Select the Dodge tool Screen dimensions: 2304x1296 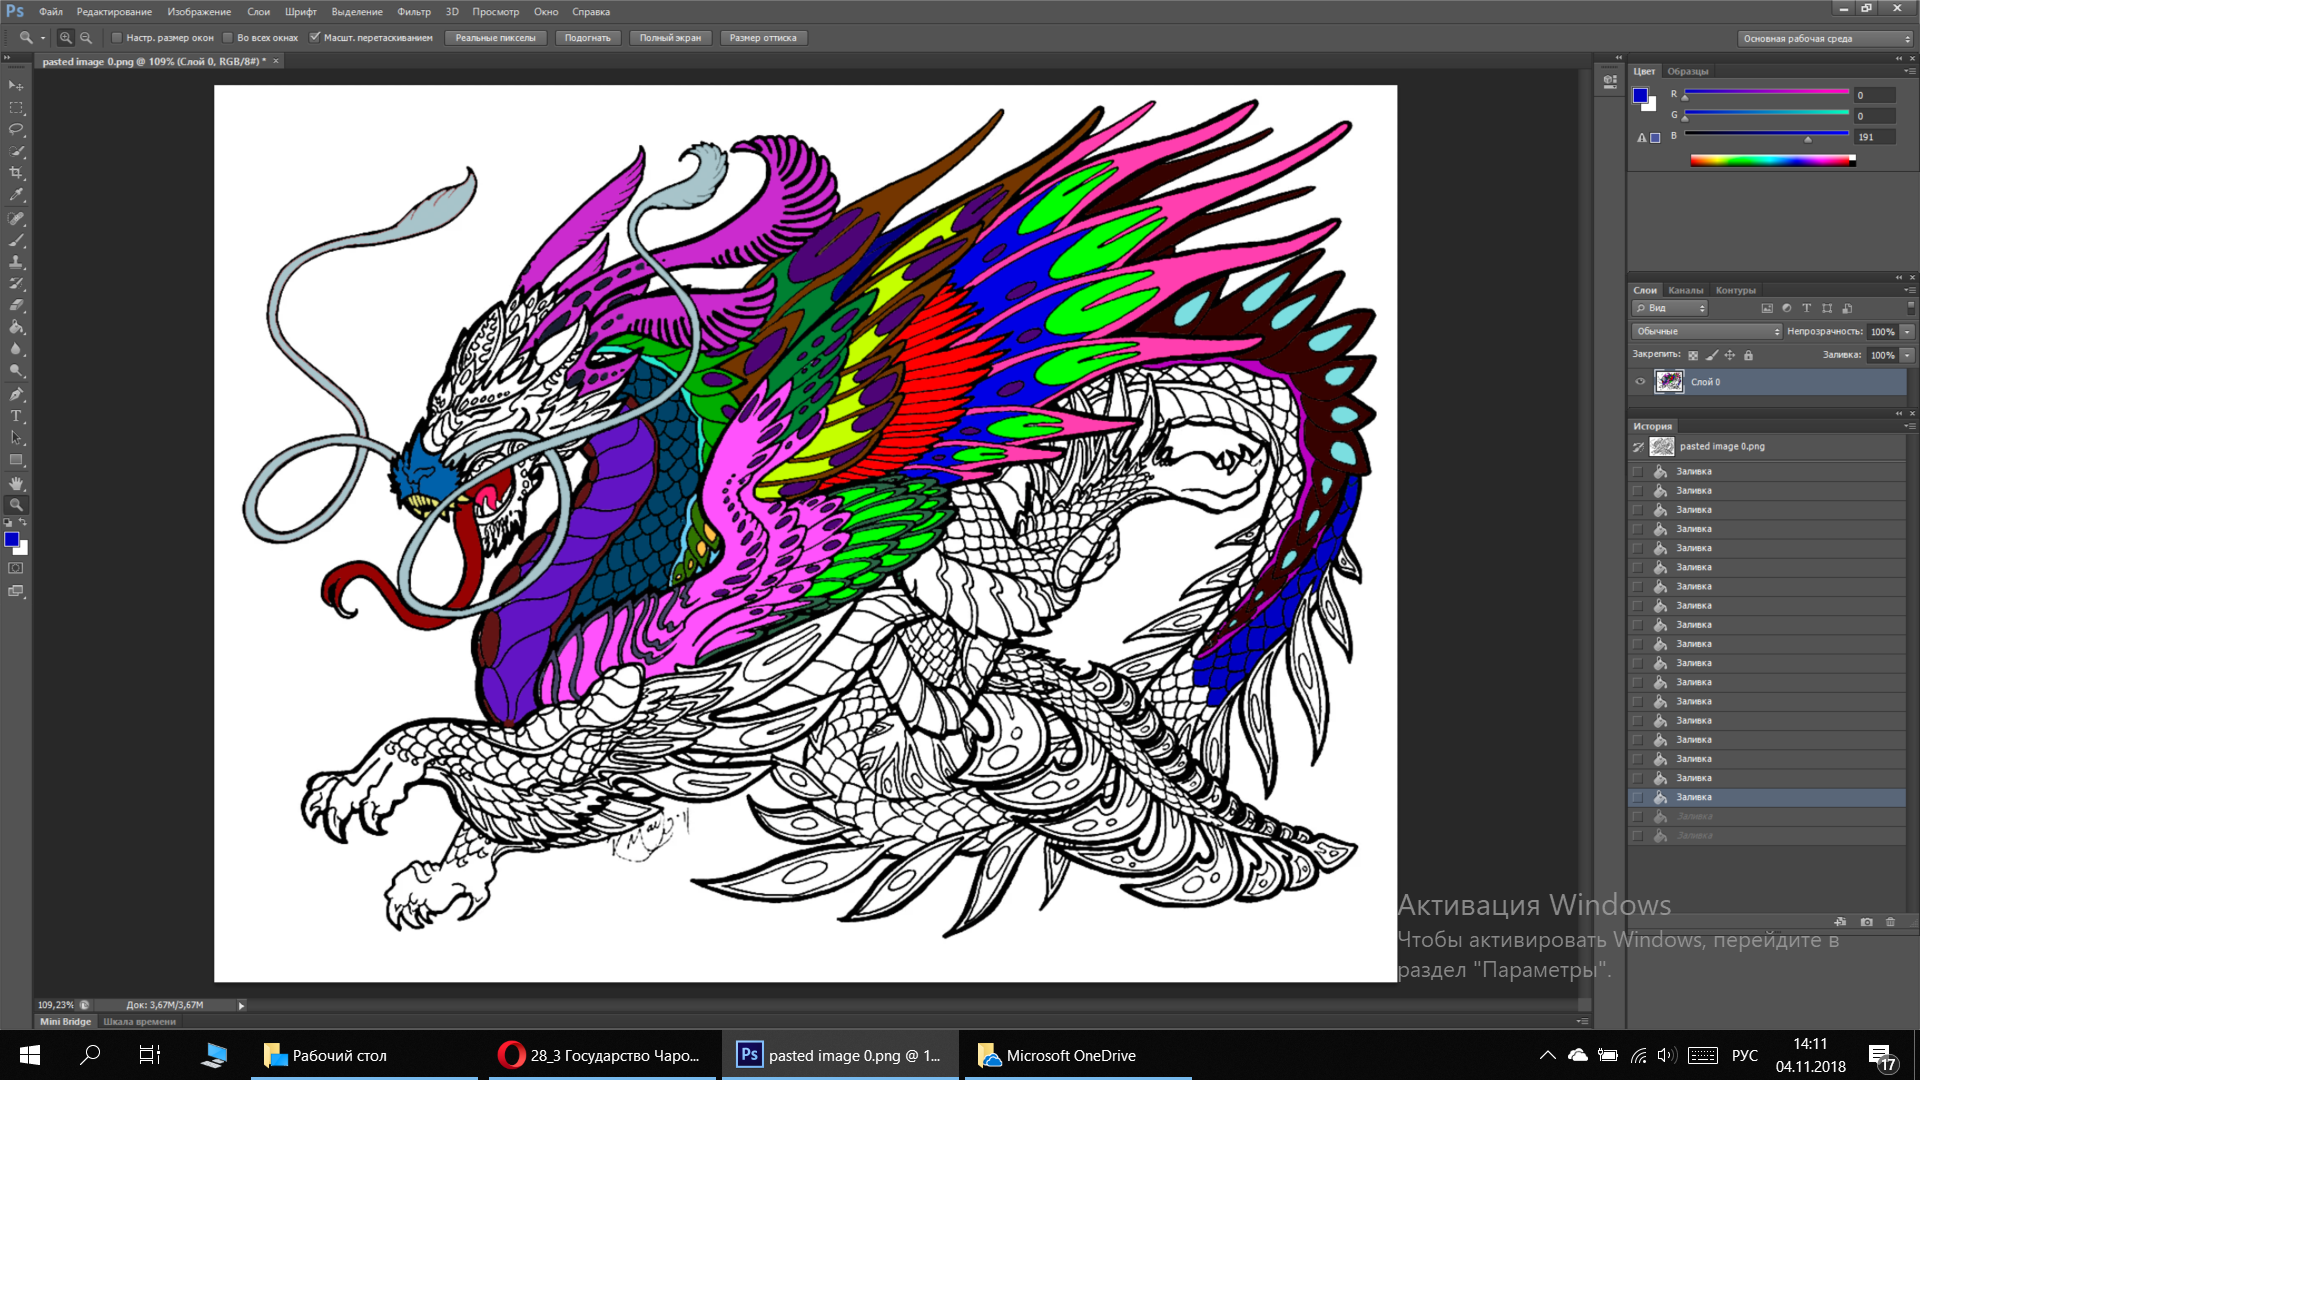click(16, 372)
